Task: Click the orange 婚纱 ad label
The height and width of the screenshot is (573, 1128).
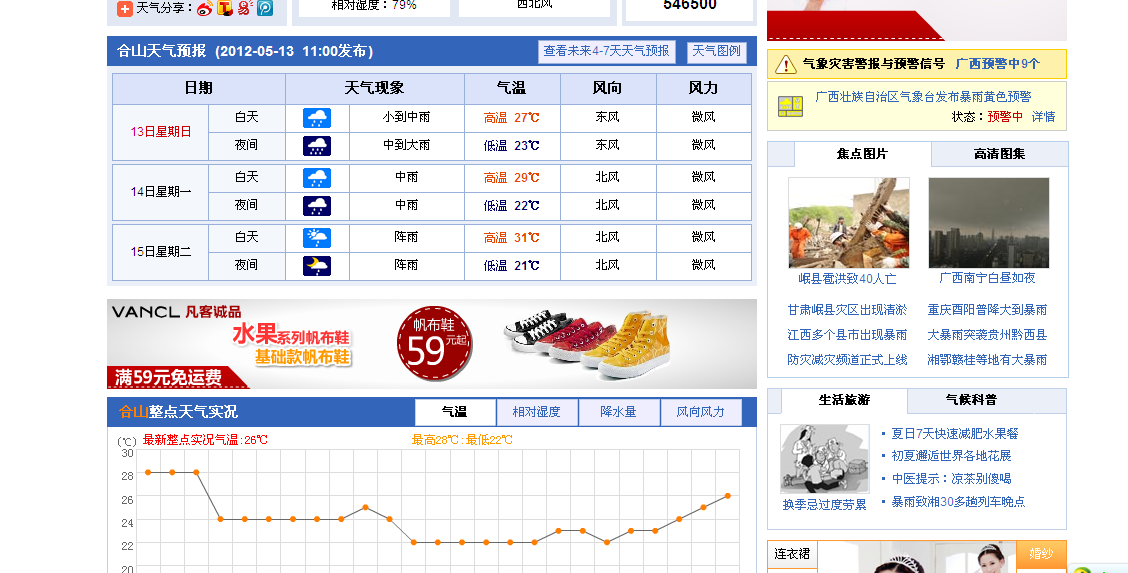Action: pos(1041,554)
